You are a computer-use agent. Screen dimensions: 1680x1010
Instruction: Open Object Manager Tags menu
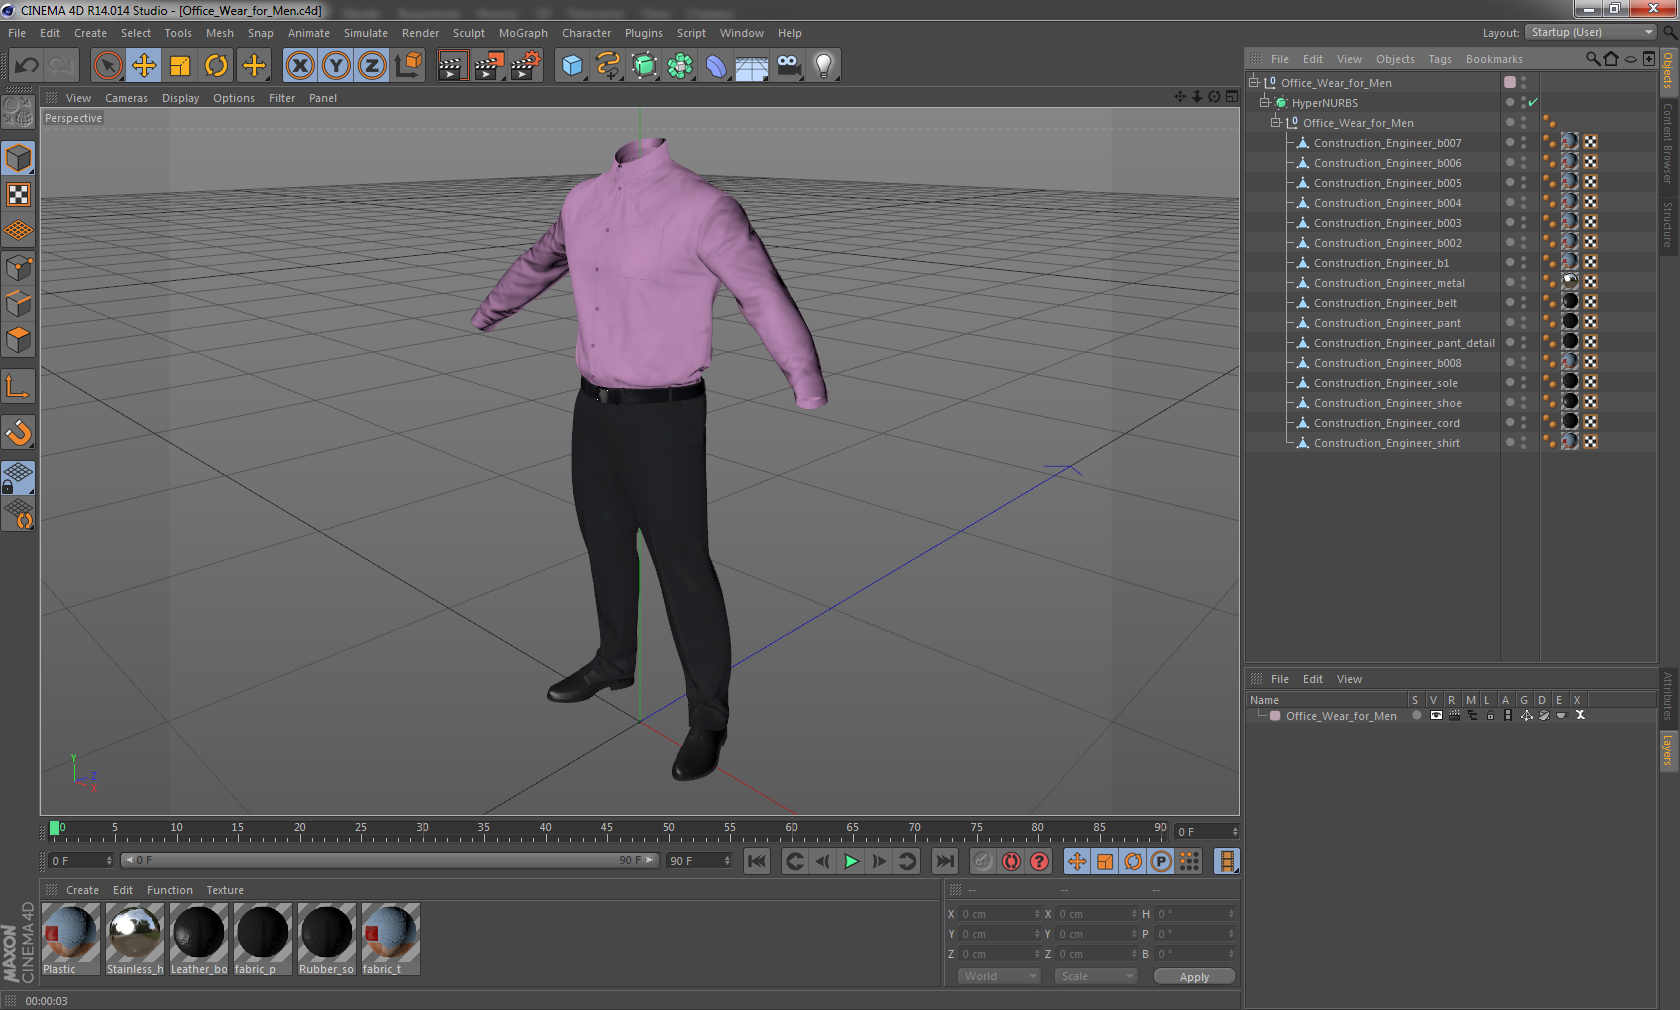click(x=1439, y=59)
